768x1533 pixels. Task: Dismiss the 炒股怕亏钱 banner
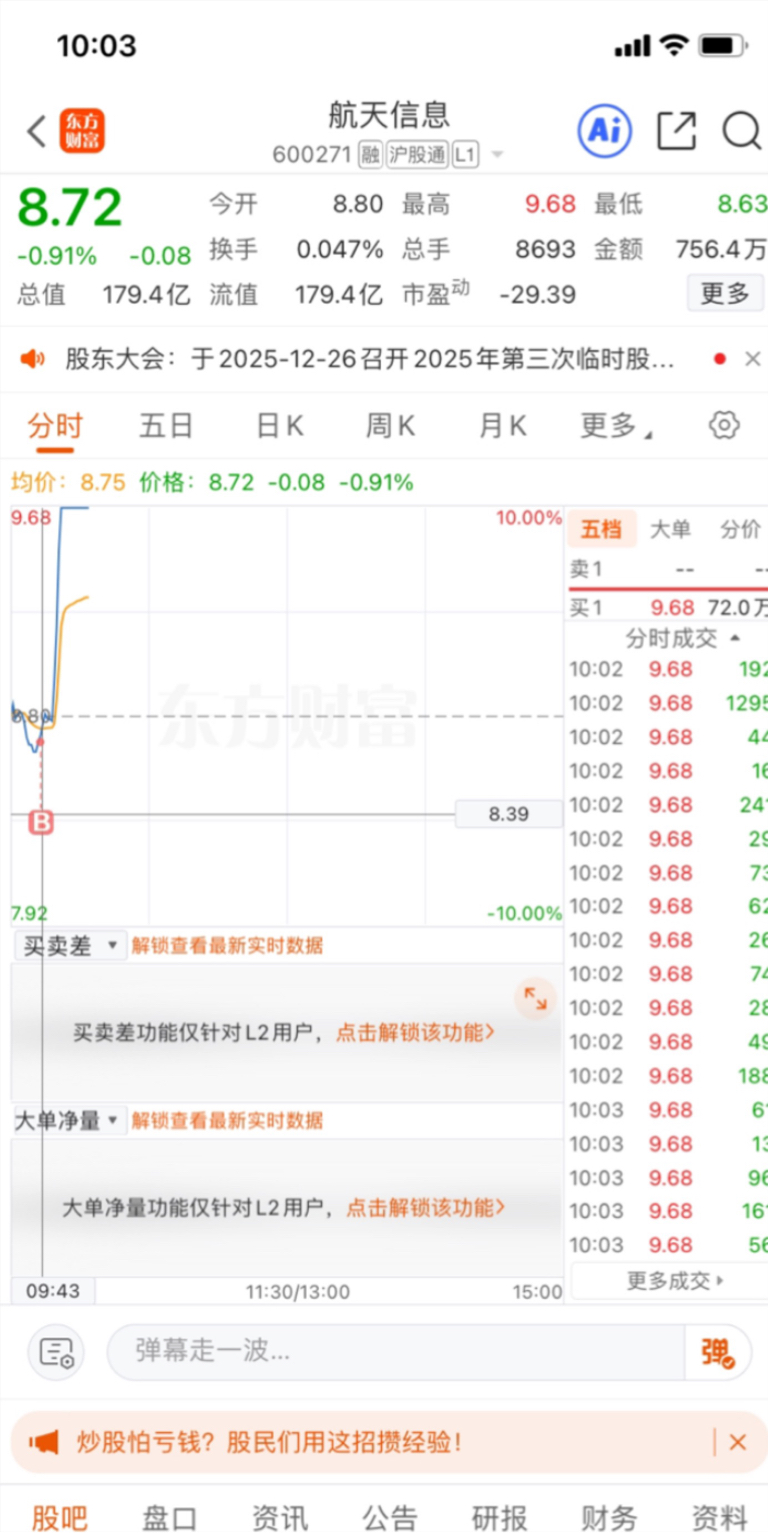[x=738, y=1442]
